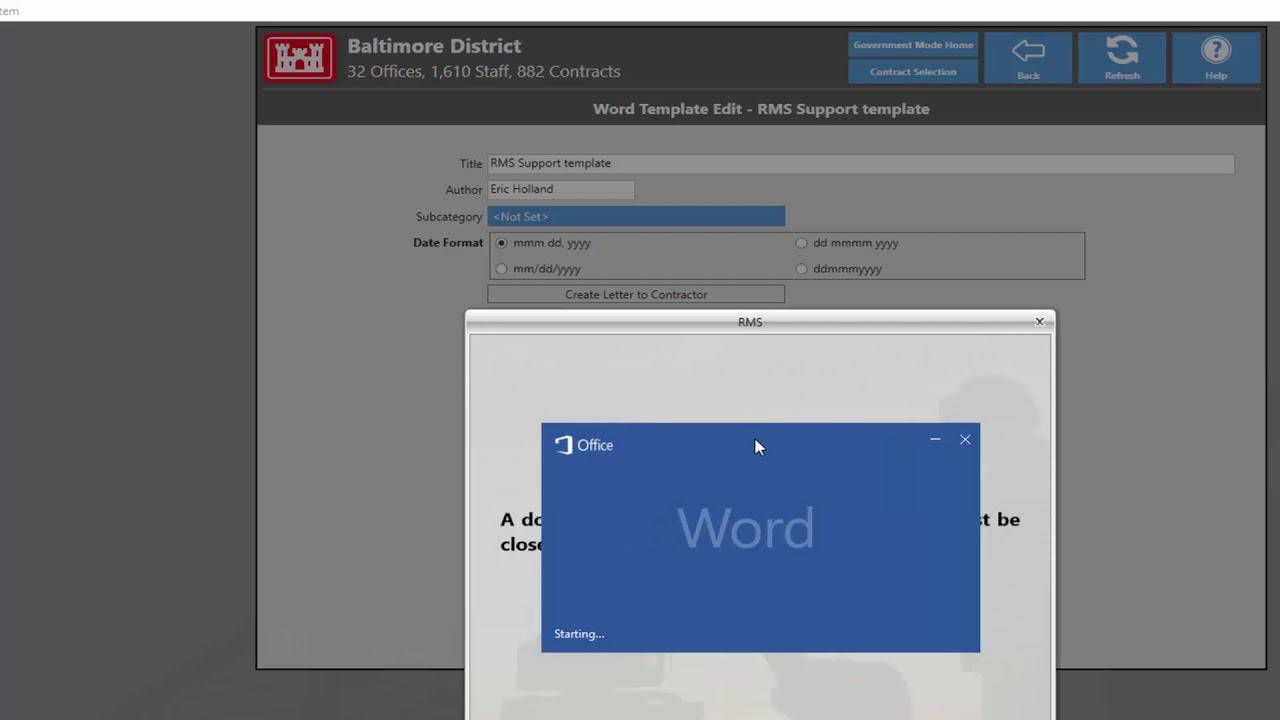Close the RMS dialog window
Image resolution: width=1280 pixels, height=720 pixels.
coord(1040,321)
